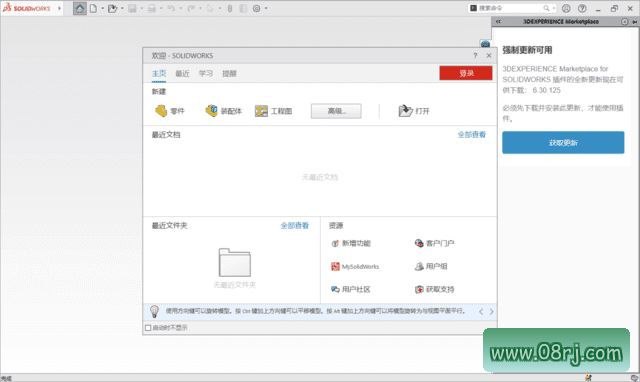
Task: Open the 新增功能 resource
Action: click(x=351, y=243)
